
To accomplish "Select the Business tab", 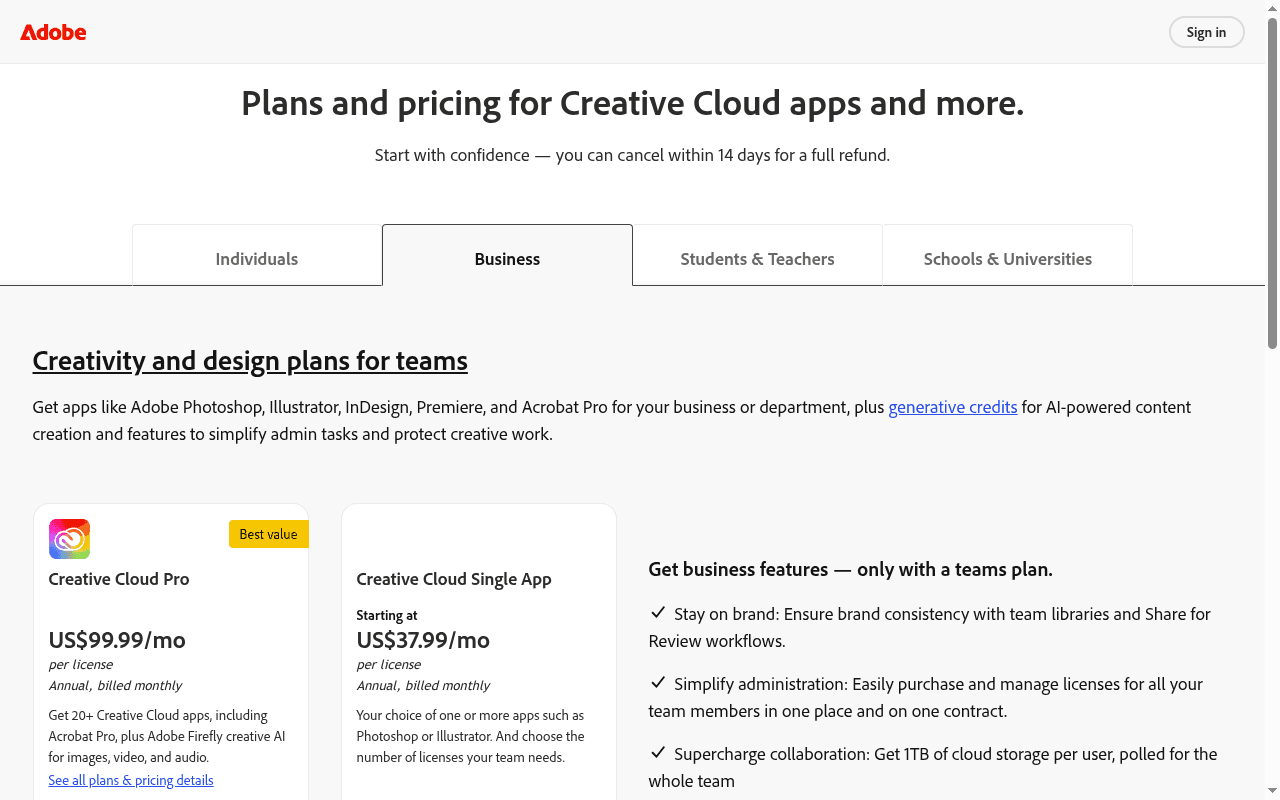I will 507,256.
